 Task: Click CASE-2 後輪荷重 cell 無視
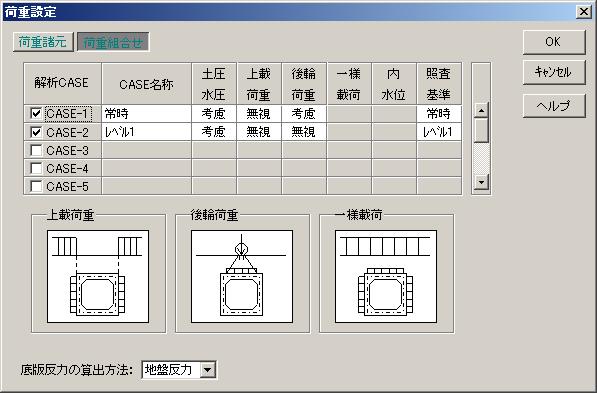[x=303, y=132]
